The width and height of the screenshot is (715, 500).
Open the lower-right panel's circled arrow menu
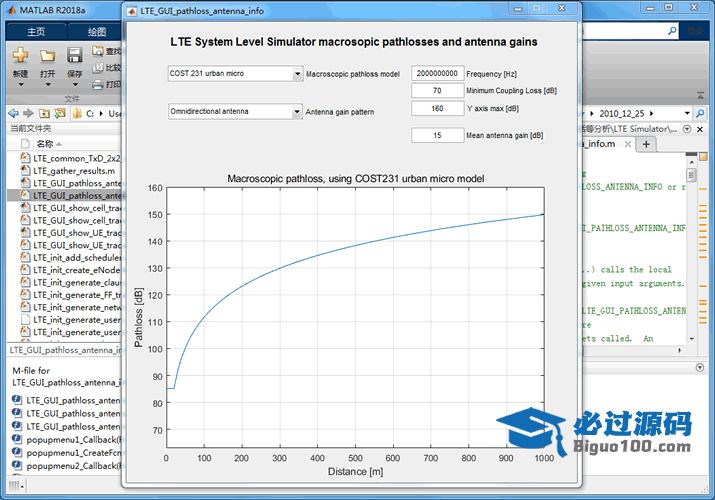(699, 367)
